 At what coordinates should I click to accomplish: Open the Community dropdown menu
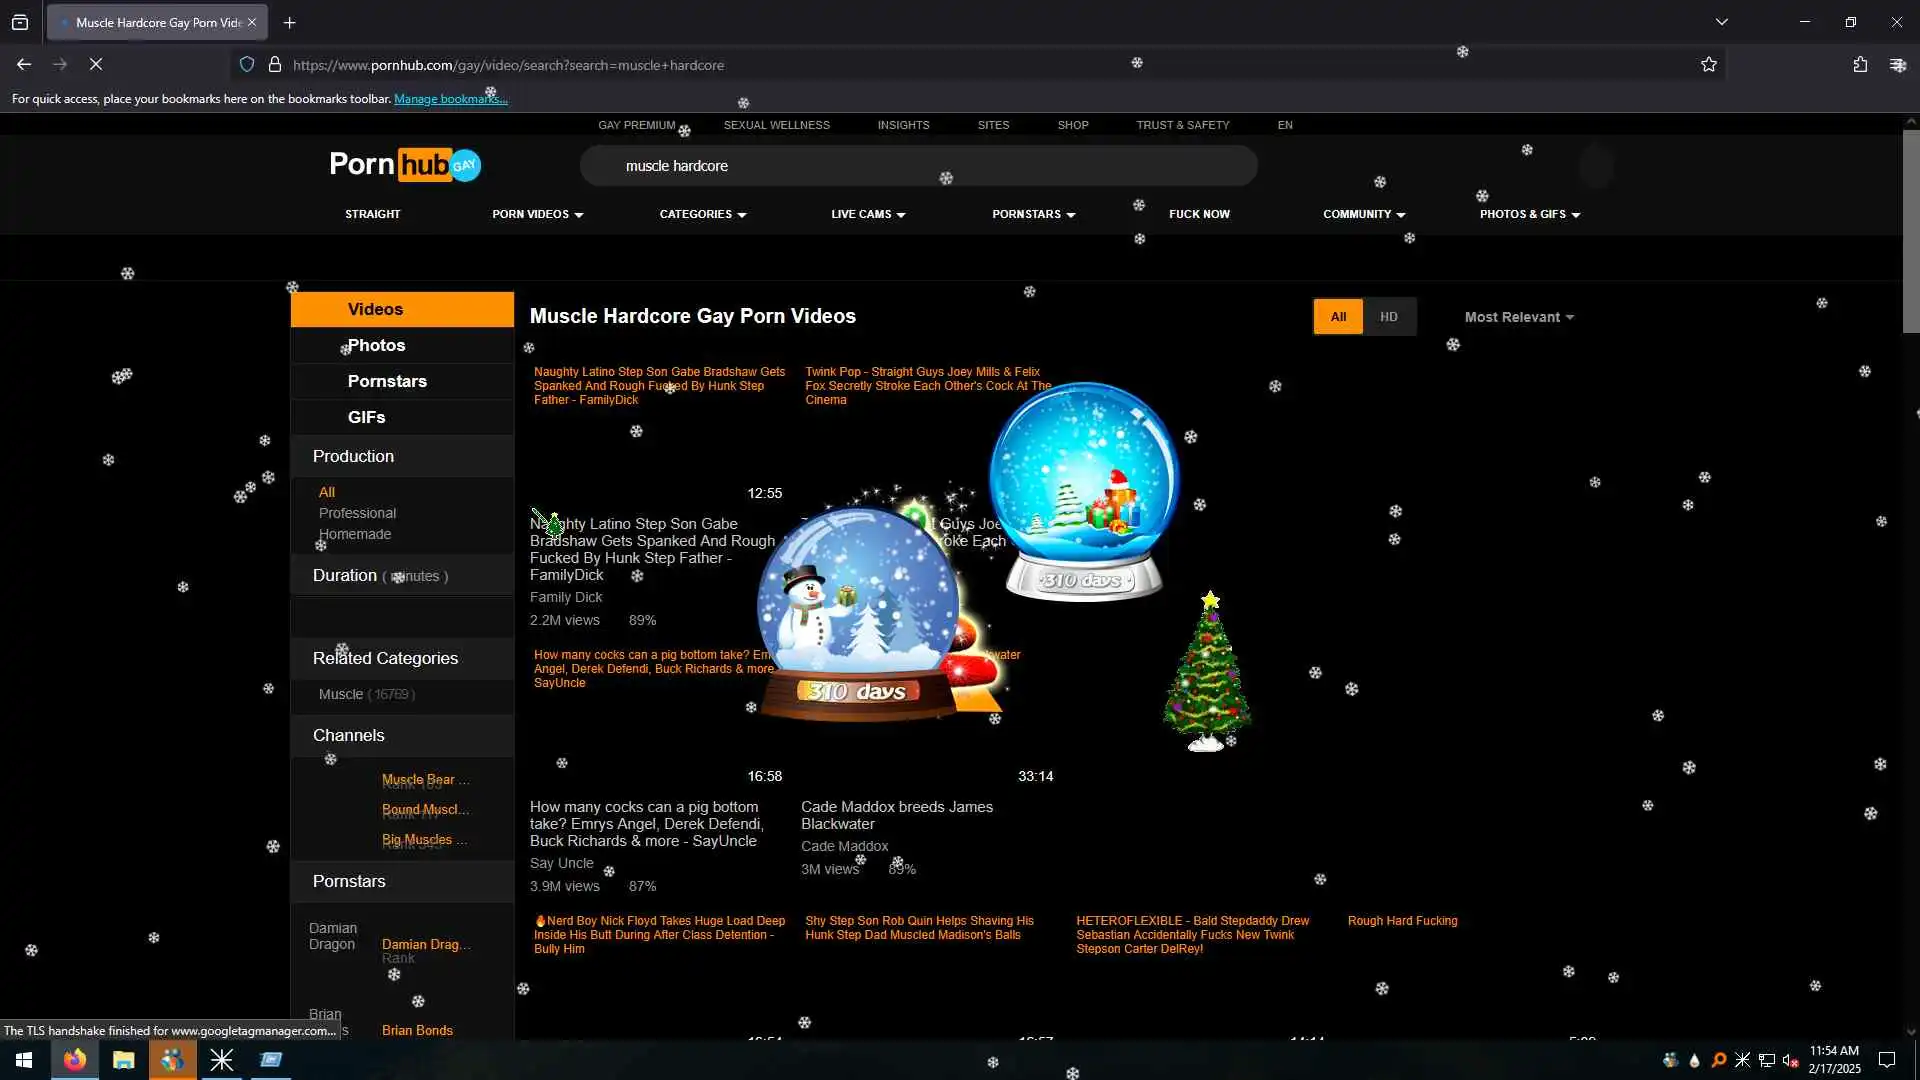pyautogui.click(x=1363, y=214)
